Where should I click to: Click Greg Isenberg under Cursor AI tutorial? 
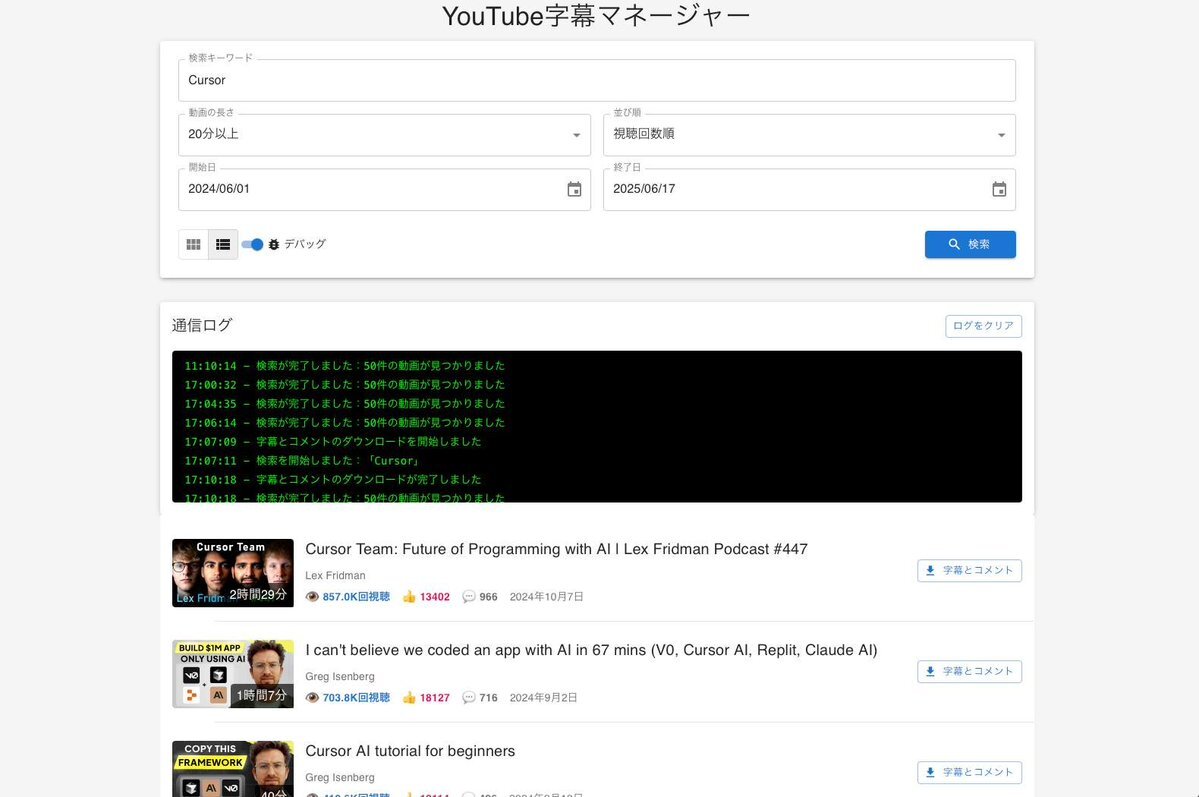[x=340, y=777]
